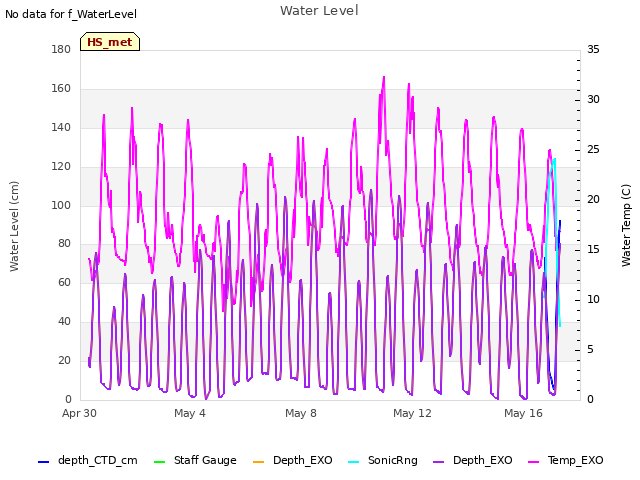Click the cyan SonicRng color marker
Viewport: 640px width, 480px height.
click(353, 462)
